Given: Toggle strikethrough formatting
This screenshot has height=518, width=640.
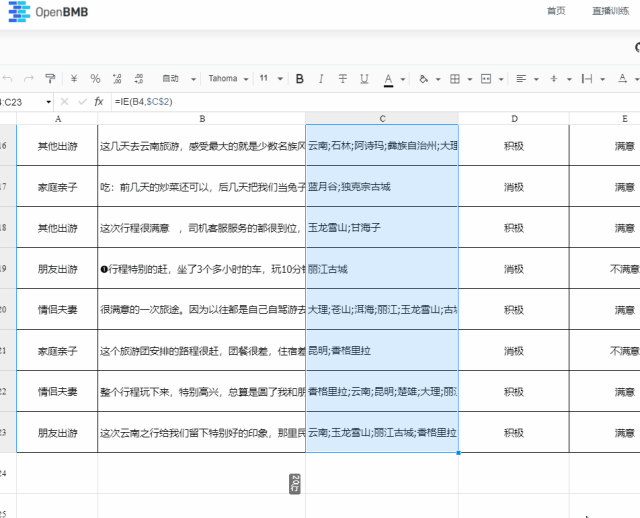Looking at the screenshot, I should [343, 79].
